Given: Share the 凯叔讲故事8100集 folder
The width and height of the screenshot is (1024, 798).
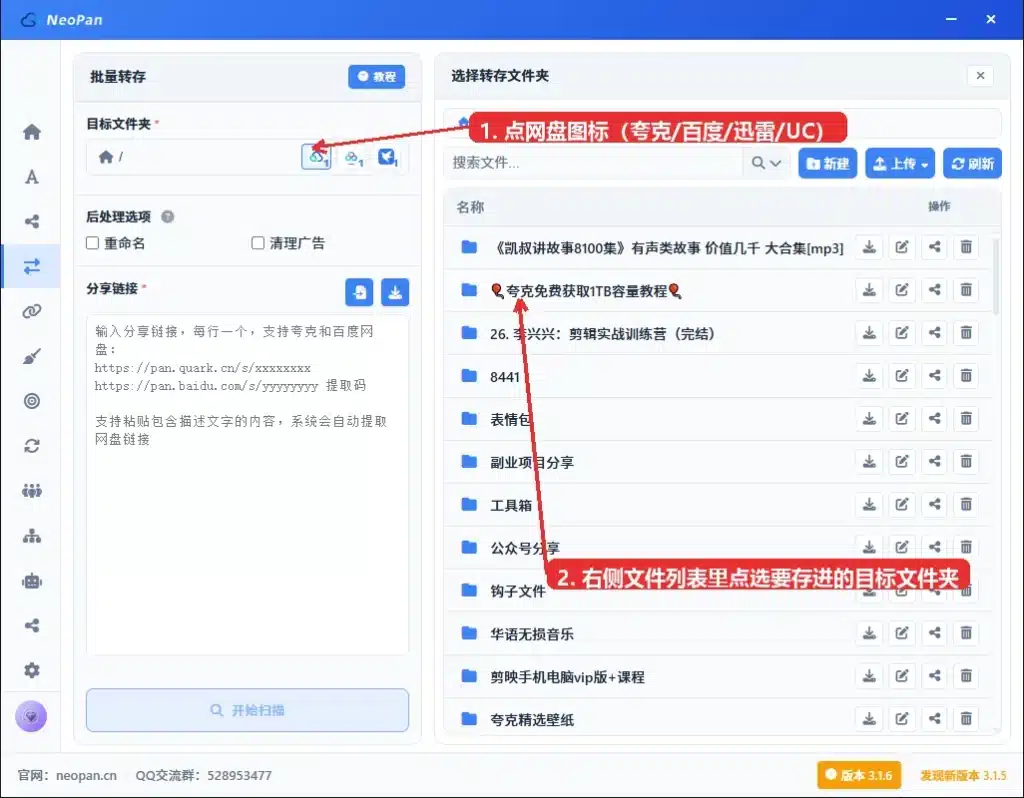Looking at the screenshot, I should coord(935,247).
